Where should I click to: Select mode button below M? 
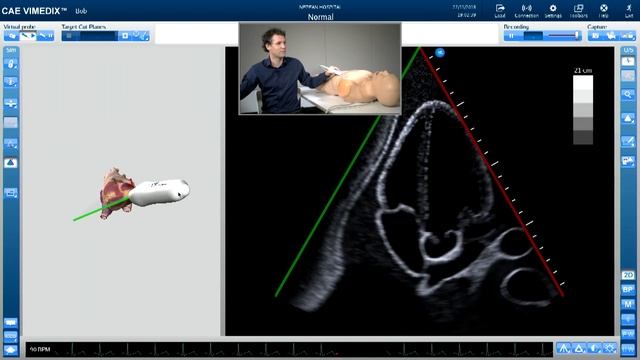(628, 320)
